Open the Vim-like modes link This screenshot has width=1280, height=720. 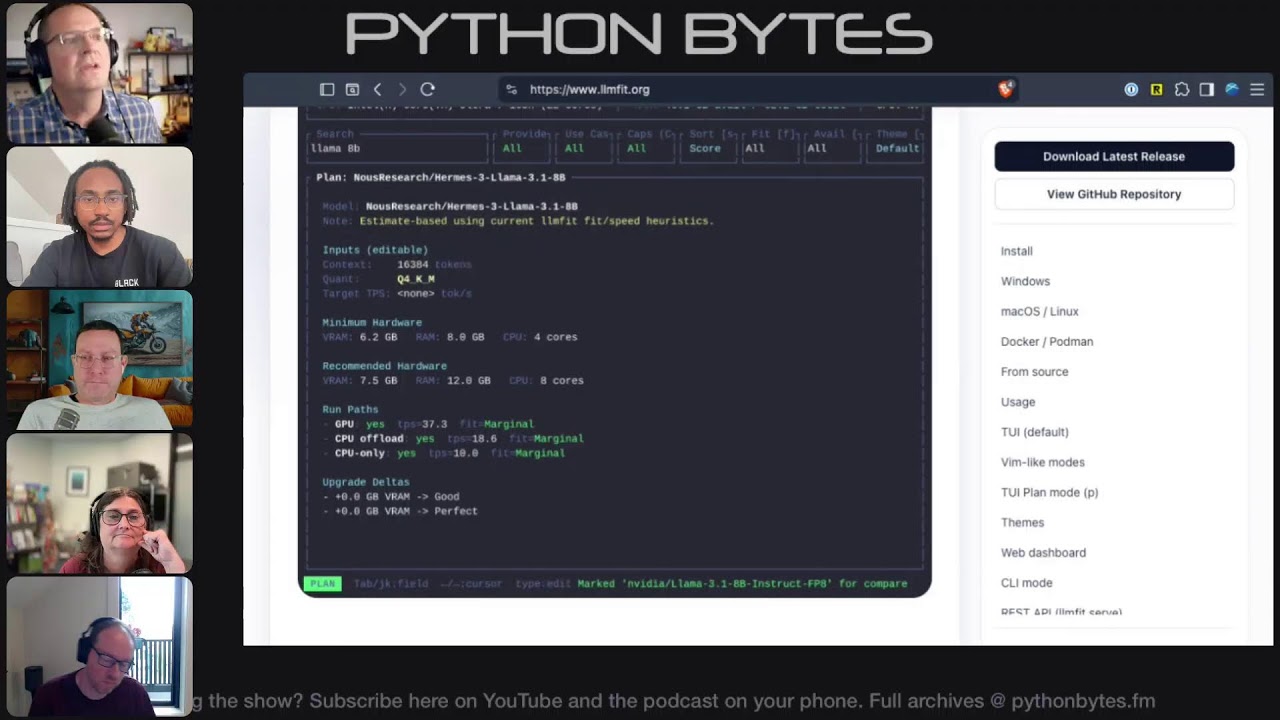click(x=1042, y=462)
